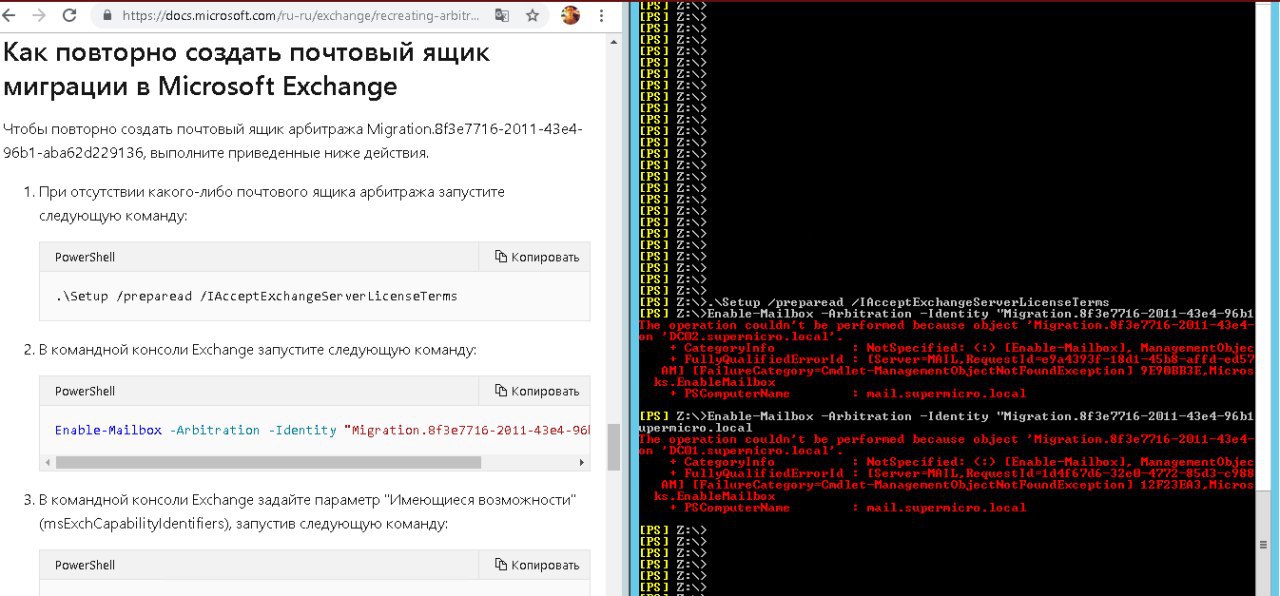Image resolution: width=1280 pixels, height=596 pixels.
Task: Open the browser profile avatar
Action: click(x=570, y=16)
